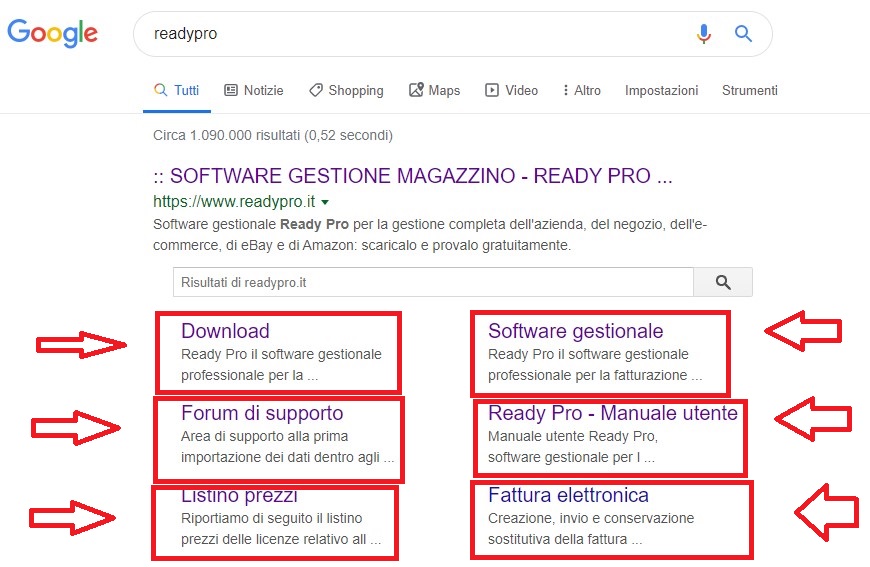The height and width of the screenshot is (567, 870).
Task: Open the Forum di supporto sitelink
Action: pos(262,413)
